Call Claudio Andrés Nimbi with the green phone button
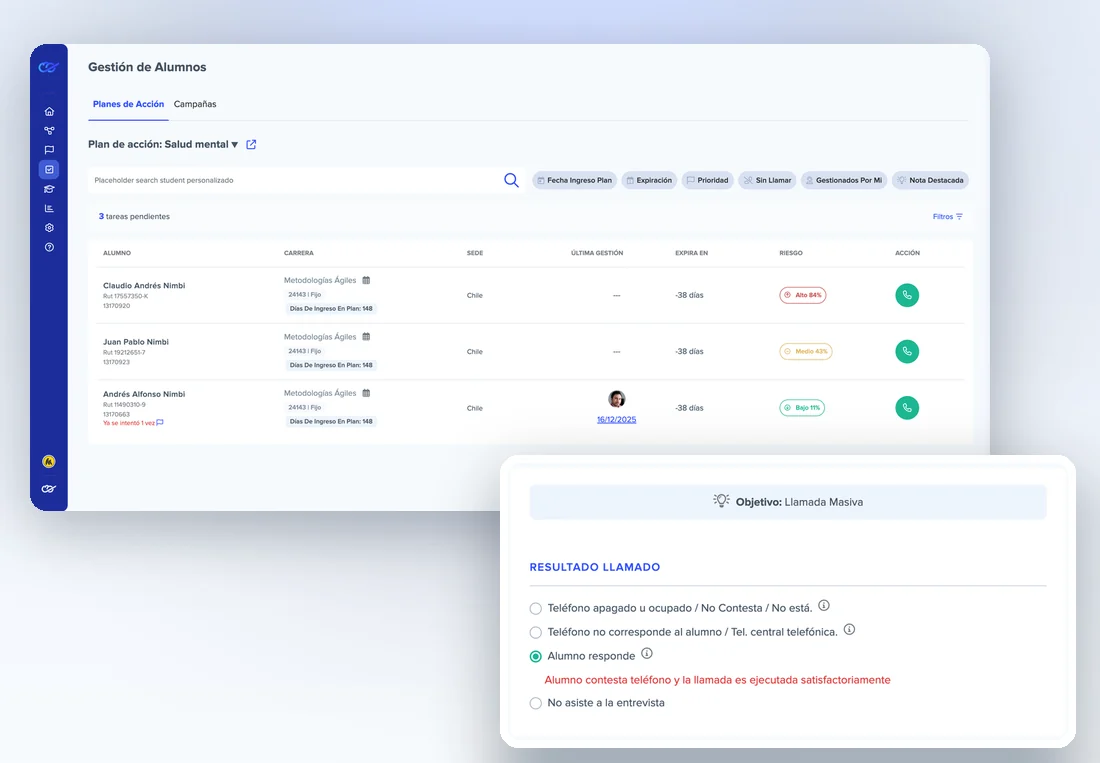 [907, 295]
